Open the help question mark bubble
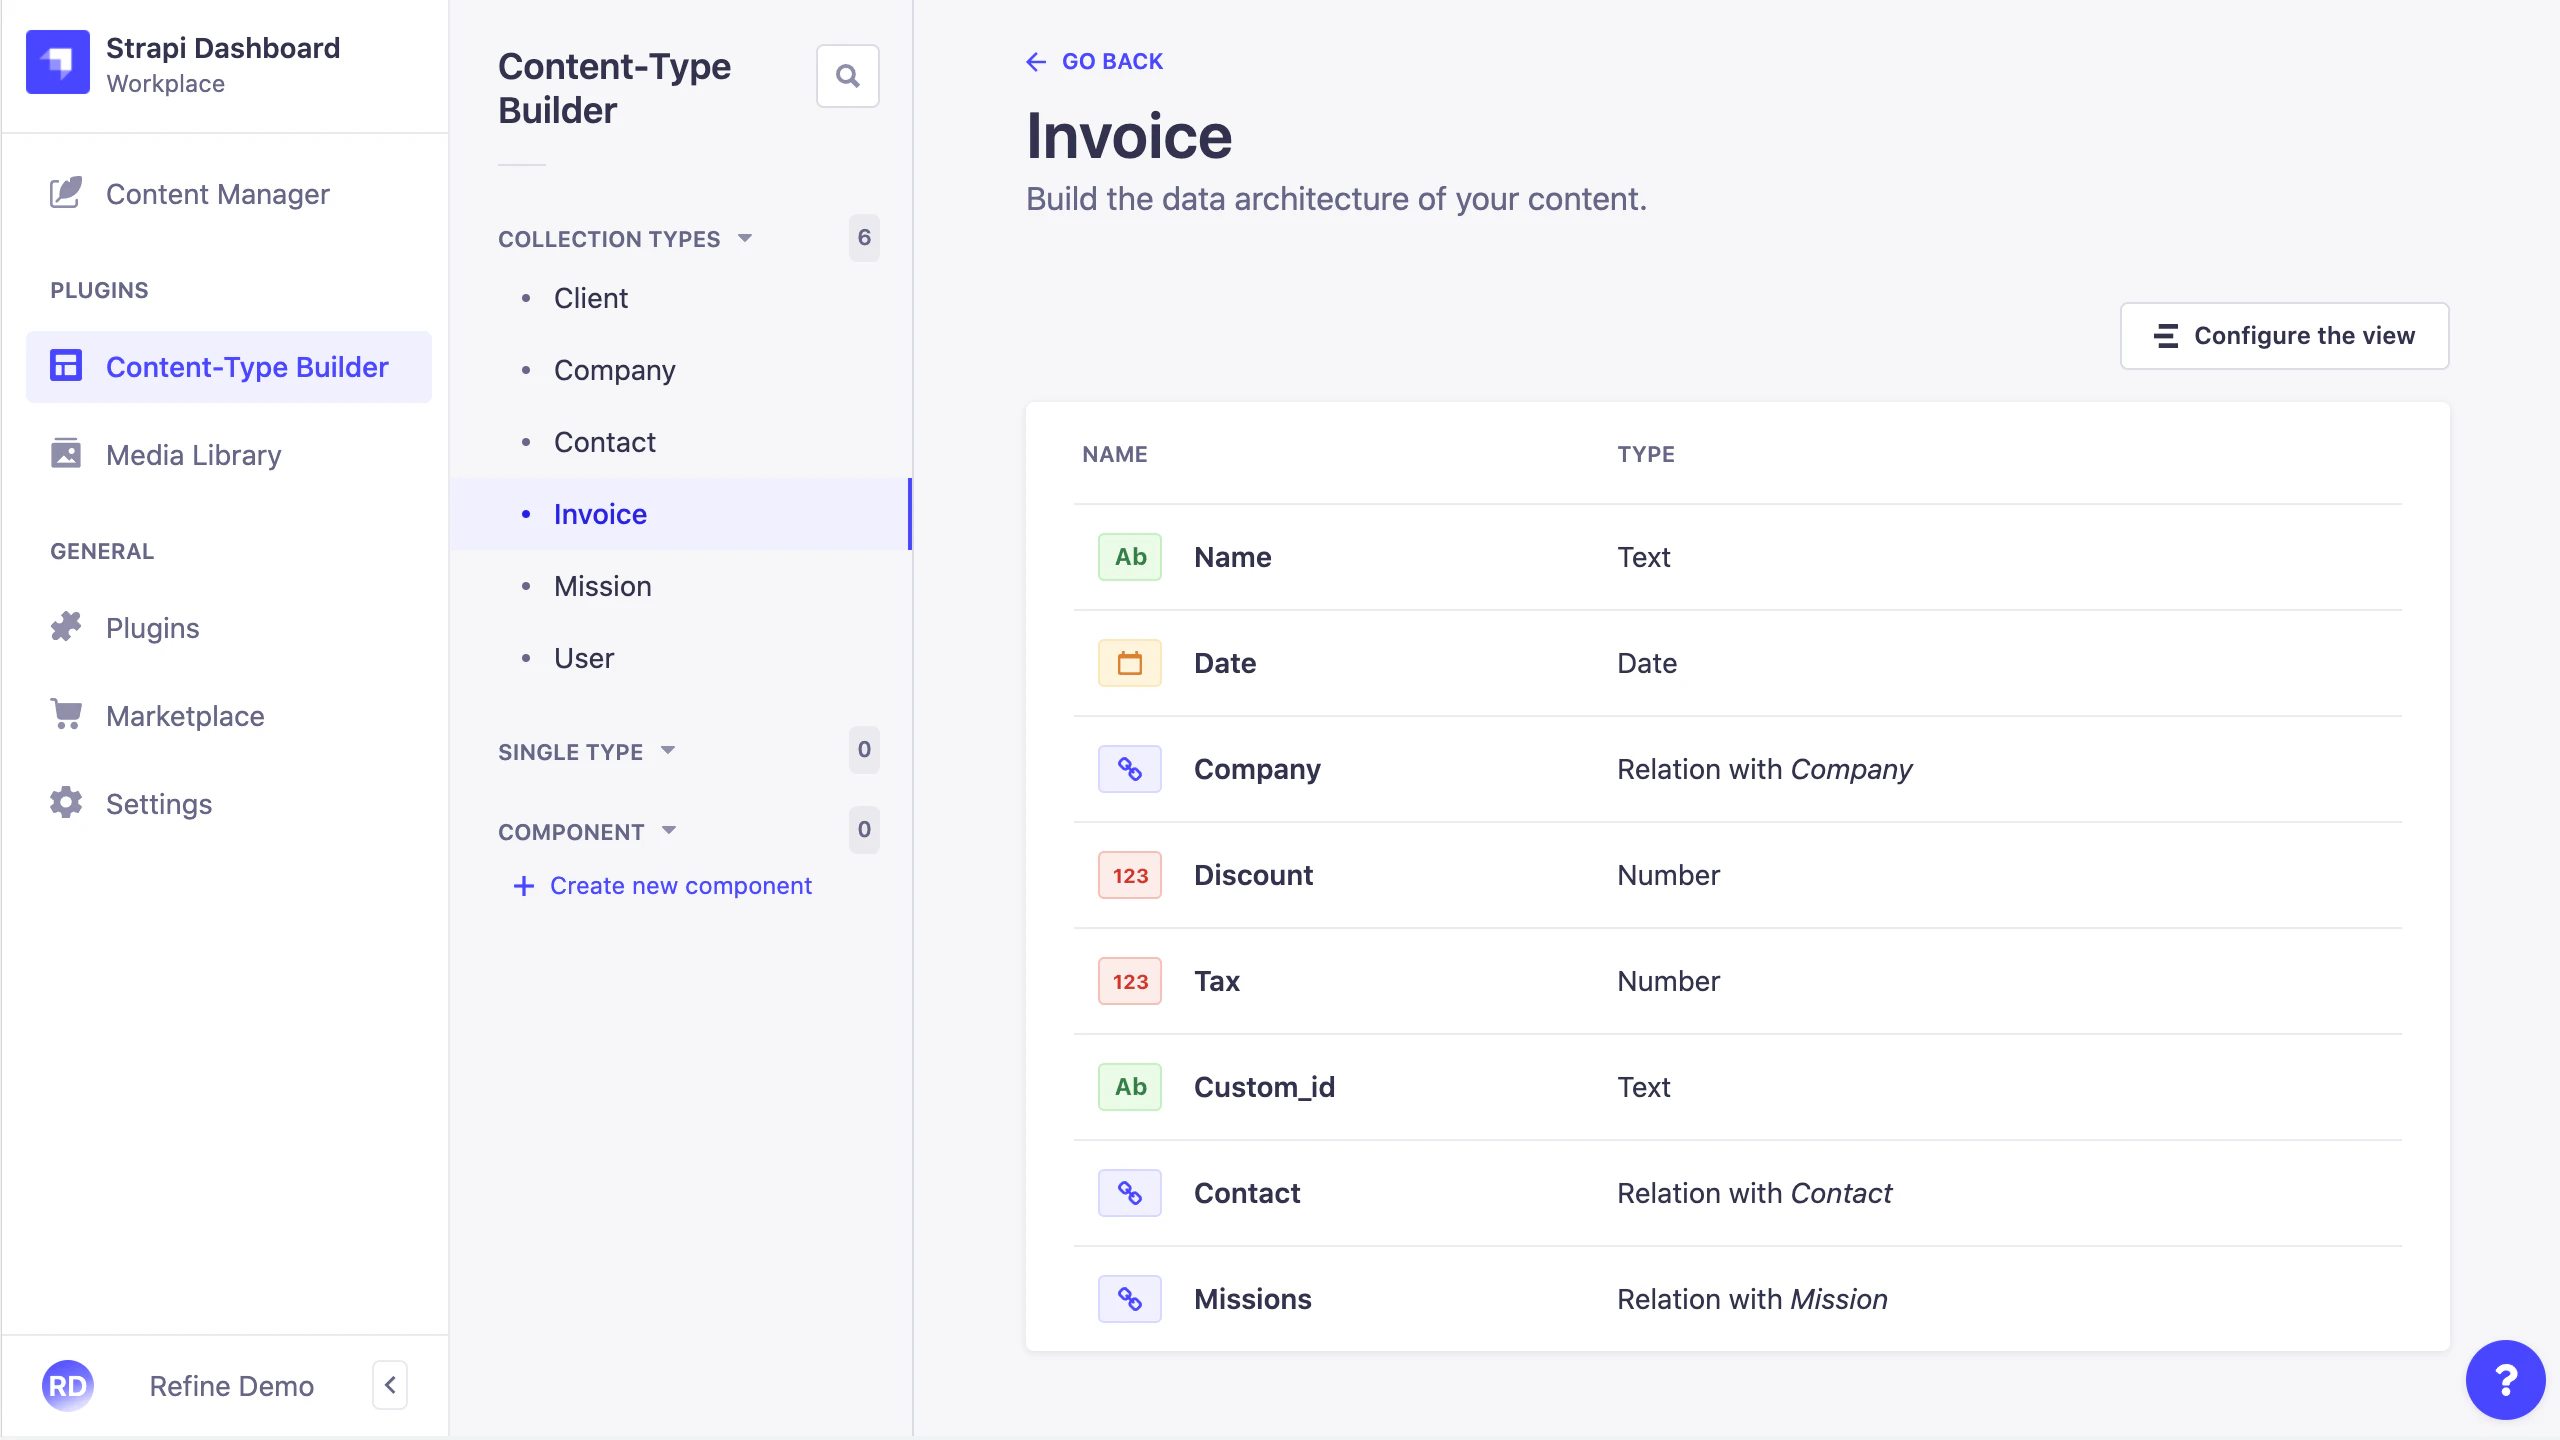Image resolution: width=2560 pixels, height=1440 pixels. tap(2505, 1379)
